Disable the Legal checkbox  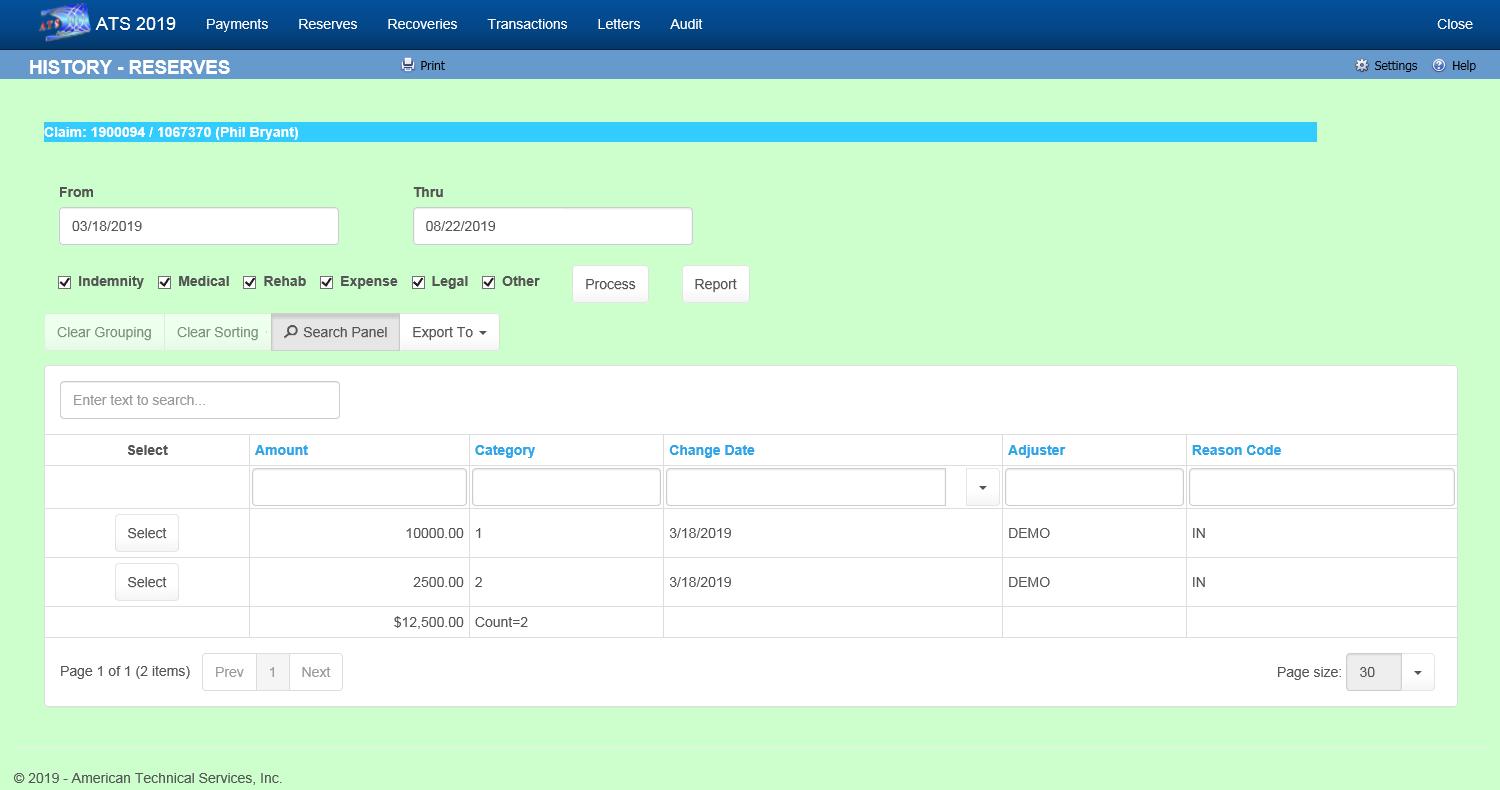[x=419, y=283]
